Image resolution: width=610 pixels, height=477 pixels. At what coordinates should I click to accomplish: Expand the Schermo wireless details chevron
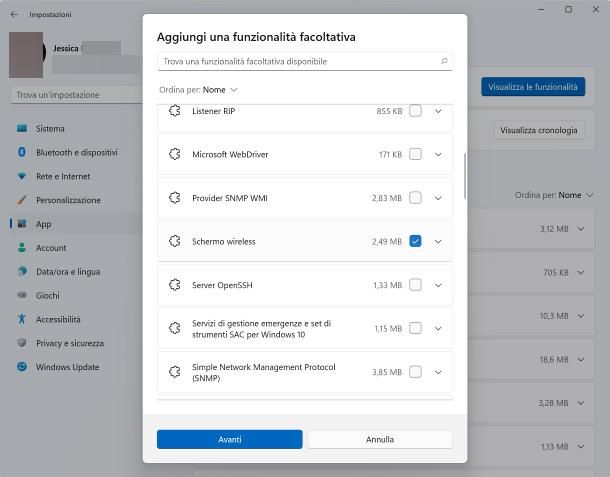point(438,242)
